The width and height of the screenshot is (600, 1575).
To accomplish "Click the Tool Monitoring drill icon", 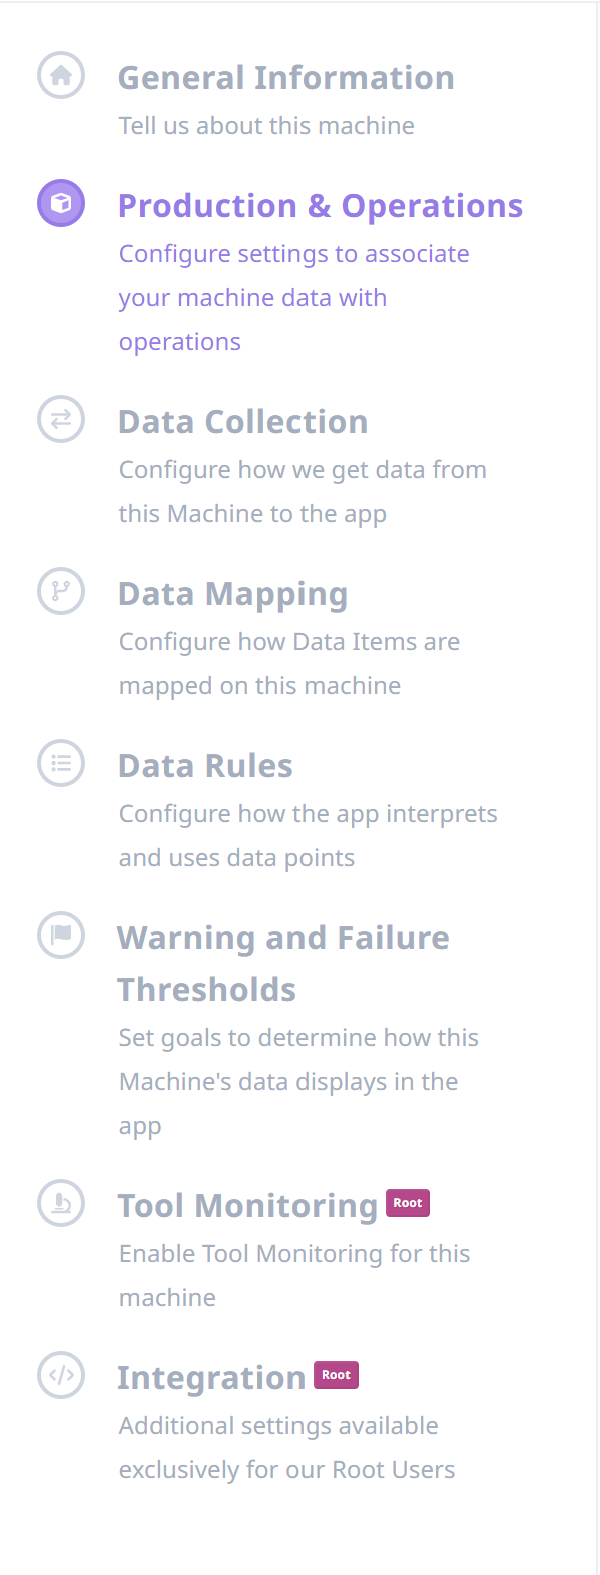I will [61, 1203].
